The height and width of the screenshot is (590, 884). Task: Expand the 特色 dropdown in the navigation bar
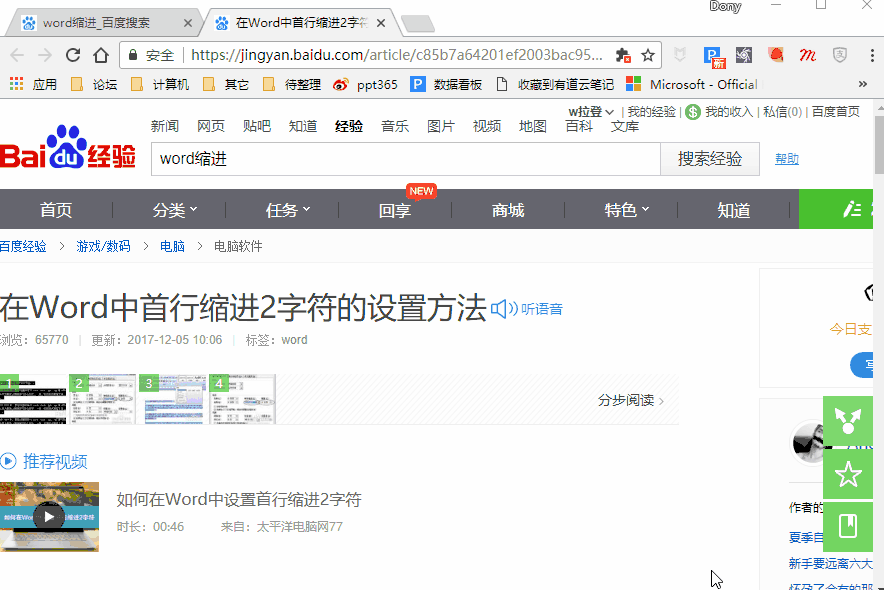[626, 210]
